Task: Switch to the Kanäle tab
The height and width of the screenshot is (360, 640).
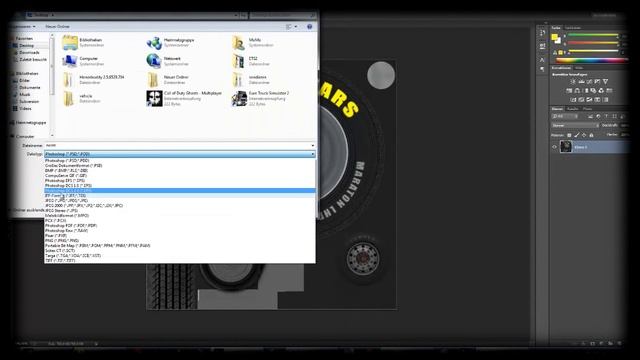Action: pyautogui.click(x=573, y=109)
